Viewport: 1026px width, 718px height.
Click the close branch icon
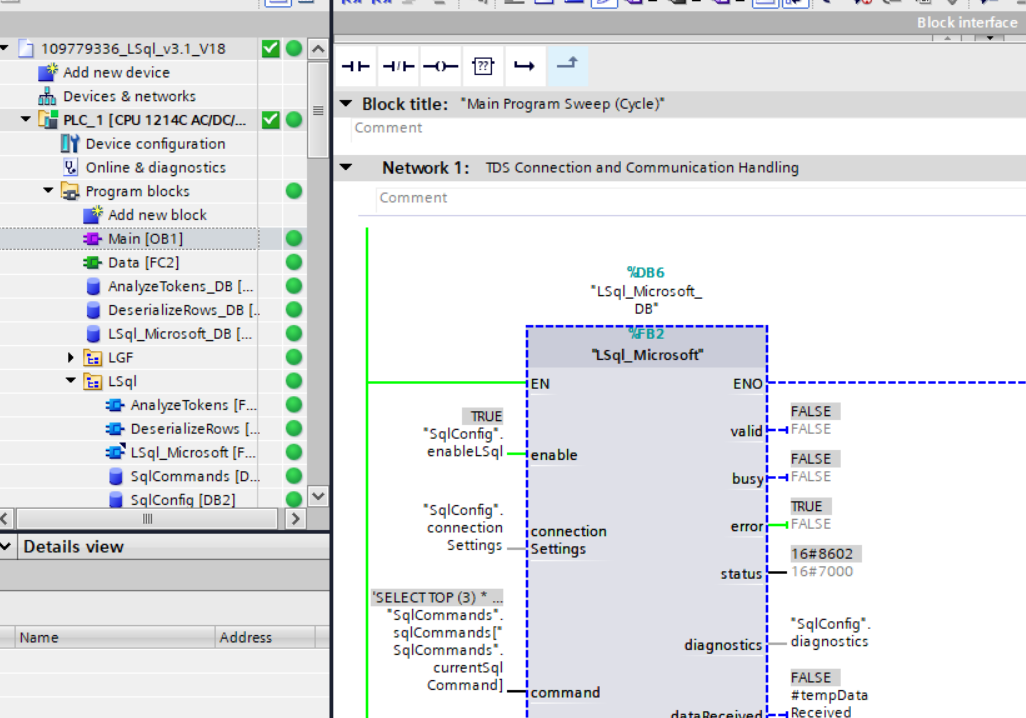[567, 67]
